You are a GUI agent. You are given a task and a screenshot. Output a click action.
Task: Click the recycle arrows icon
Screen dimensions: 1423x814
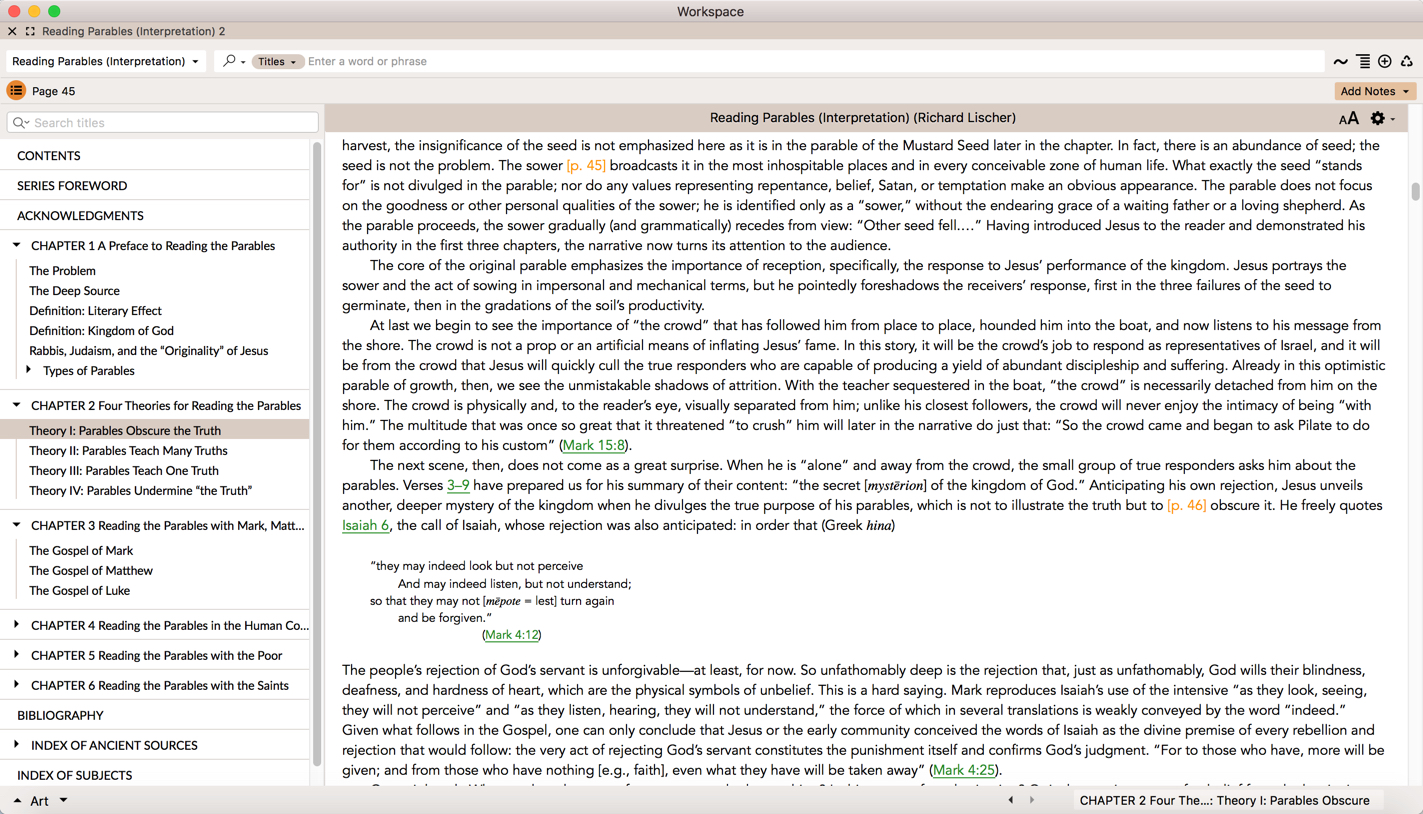(x=1407, y=62)
